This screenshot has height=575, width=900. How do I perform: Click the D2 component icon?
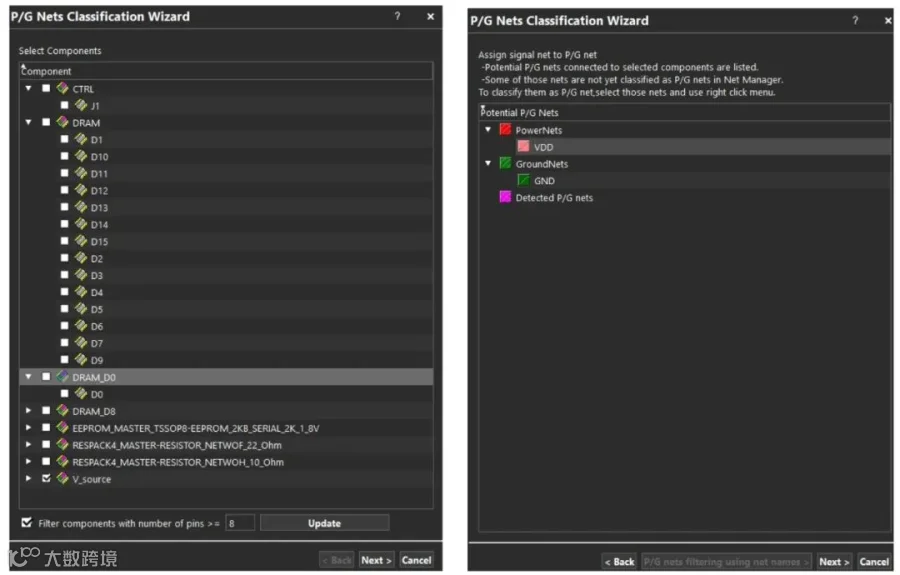click(x=81, y=258)
